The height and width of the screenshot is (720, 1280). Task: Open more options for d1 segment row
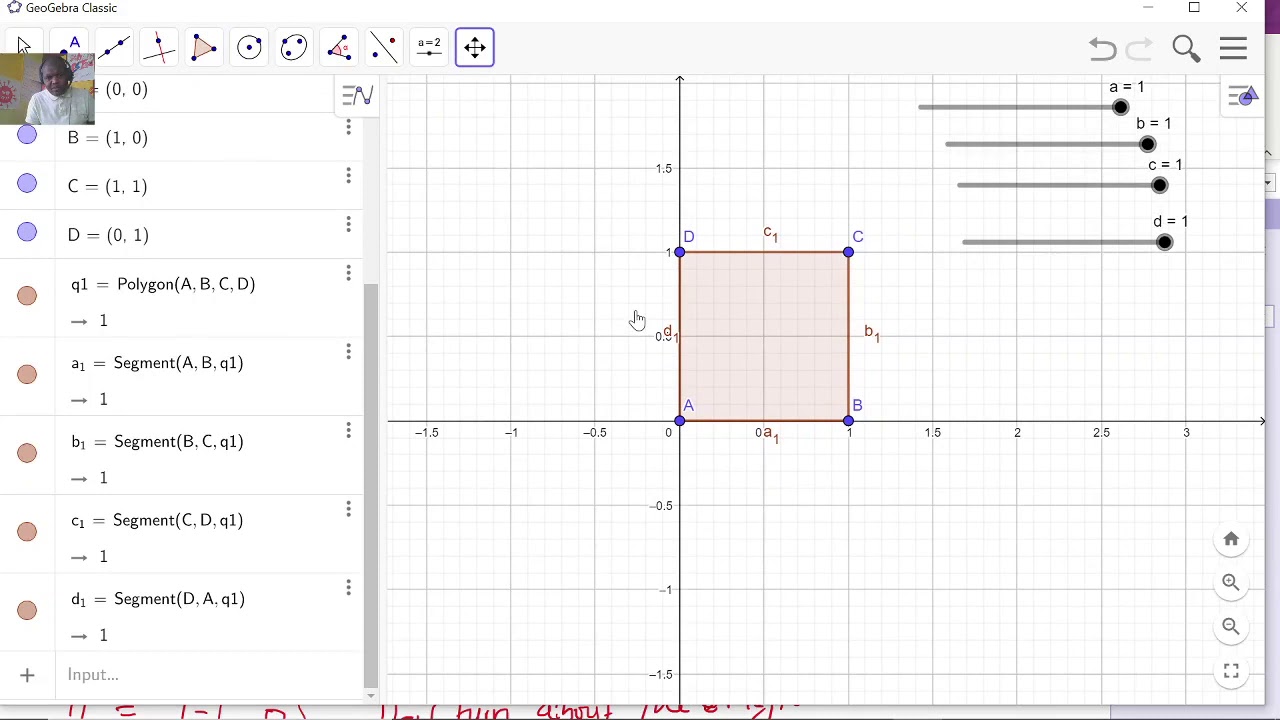pos(348,588)
